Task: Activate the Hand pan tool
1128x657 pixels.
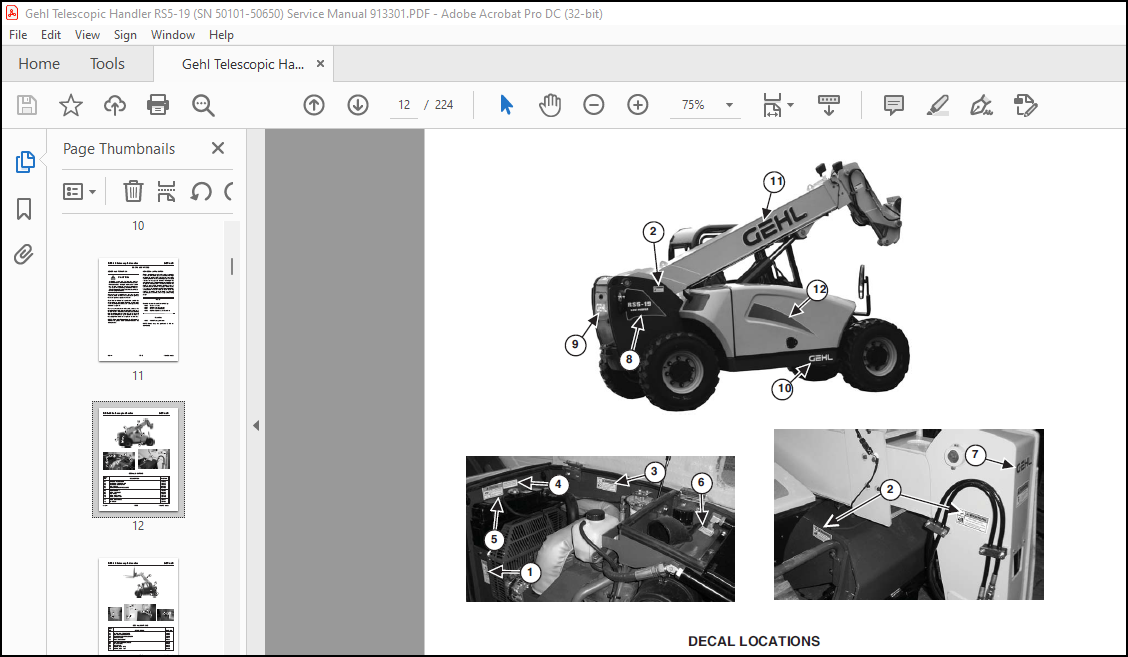Action: click(x=550, y=105)
